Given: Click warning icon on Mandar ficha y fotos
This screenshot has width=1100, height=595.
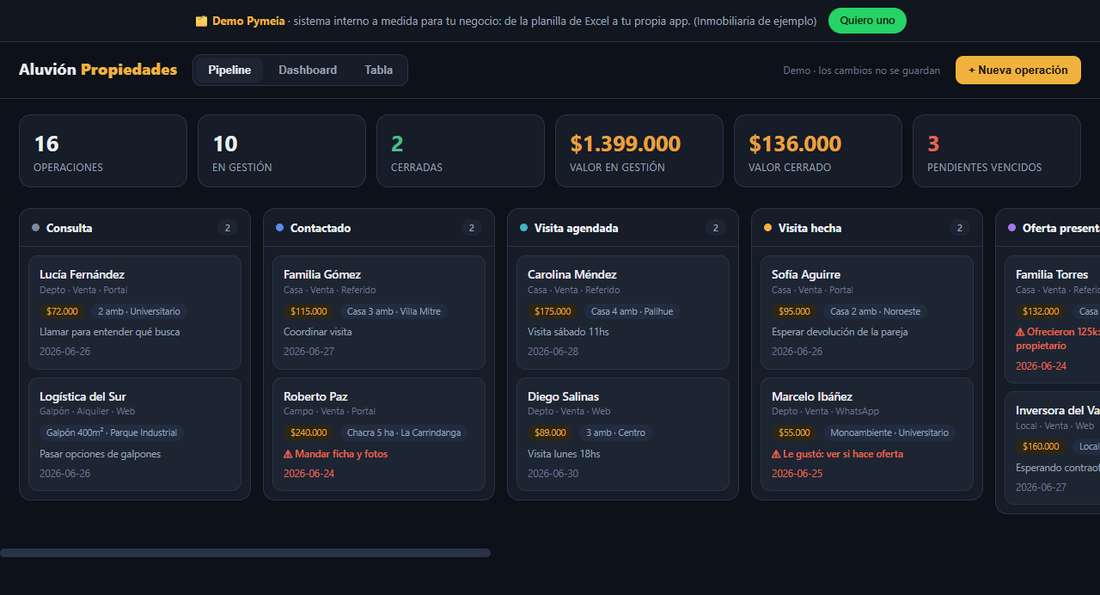Looking at the screenshot, I should point(288,454).
